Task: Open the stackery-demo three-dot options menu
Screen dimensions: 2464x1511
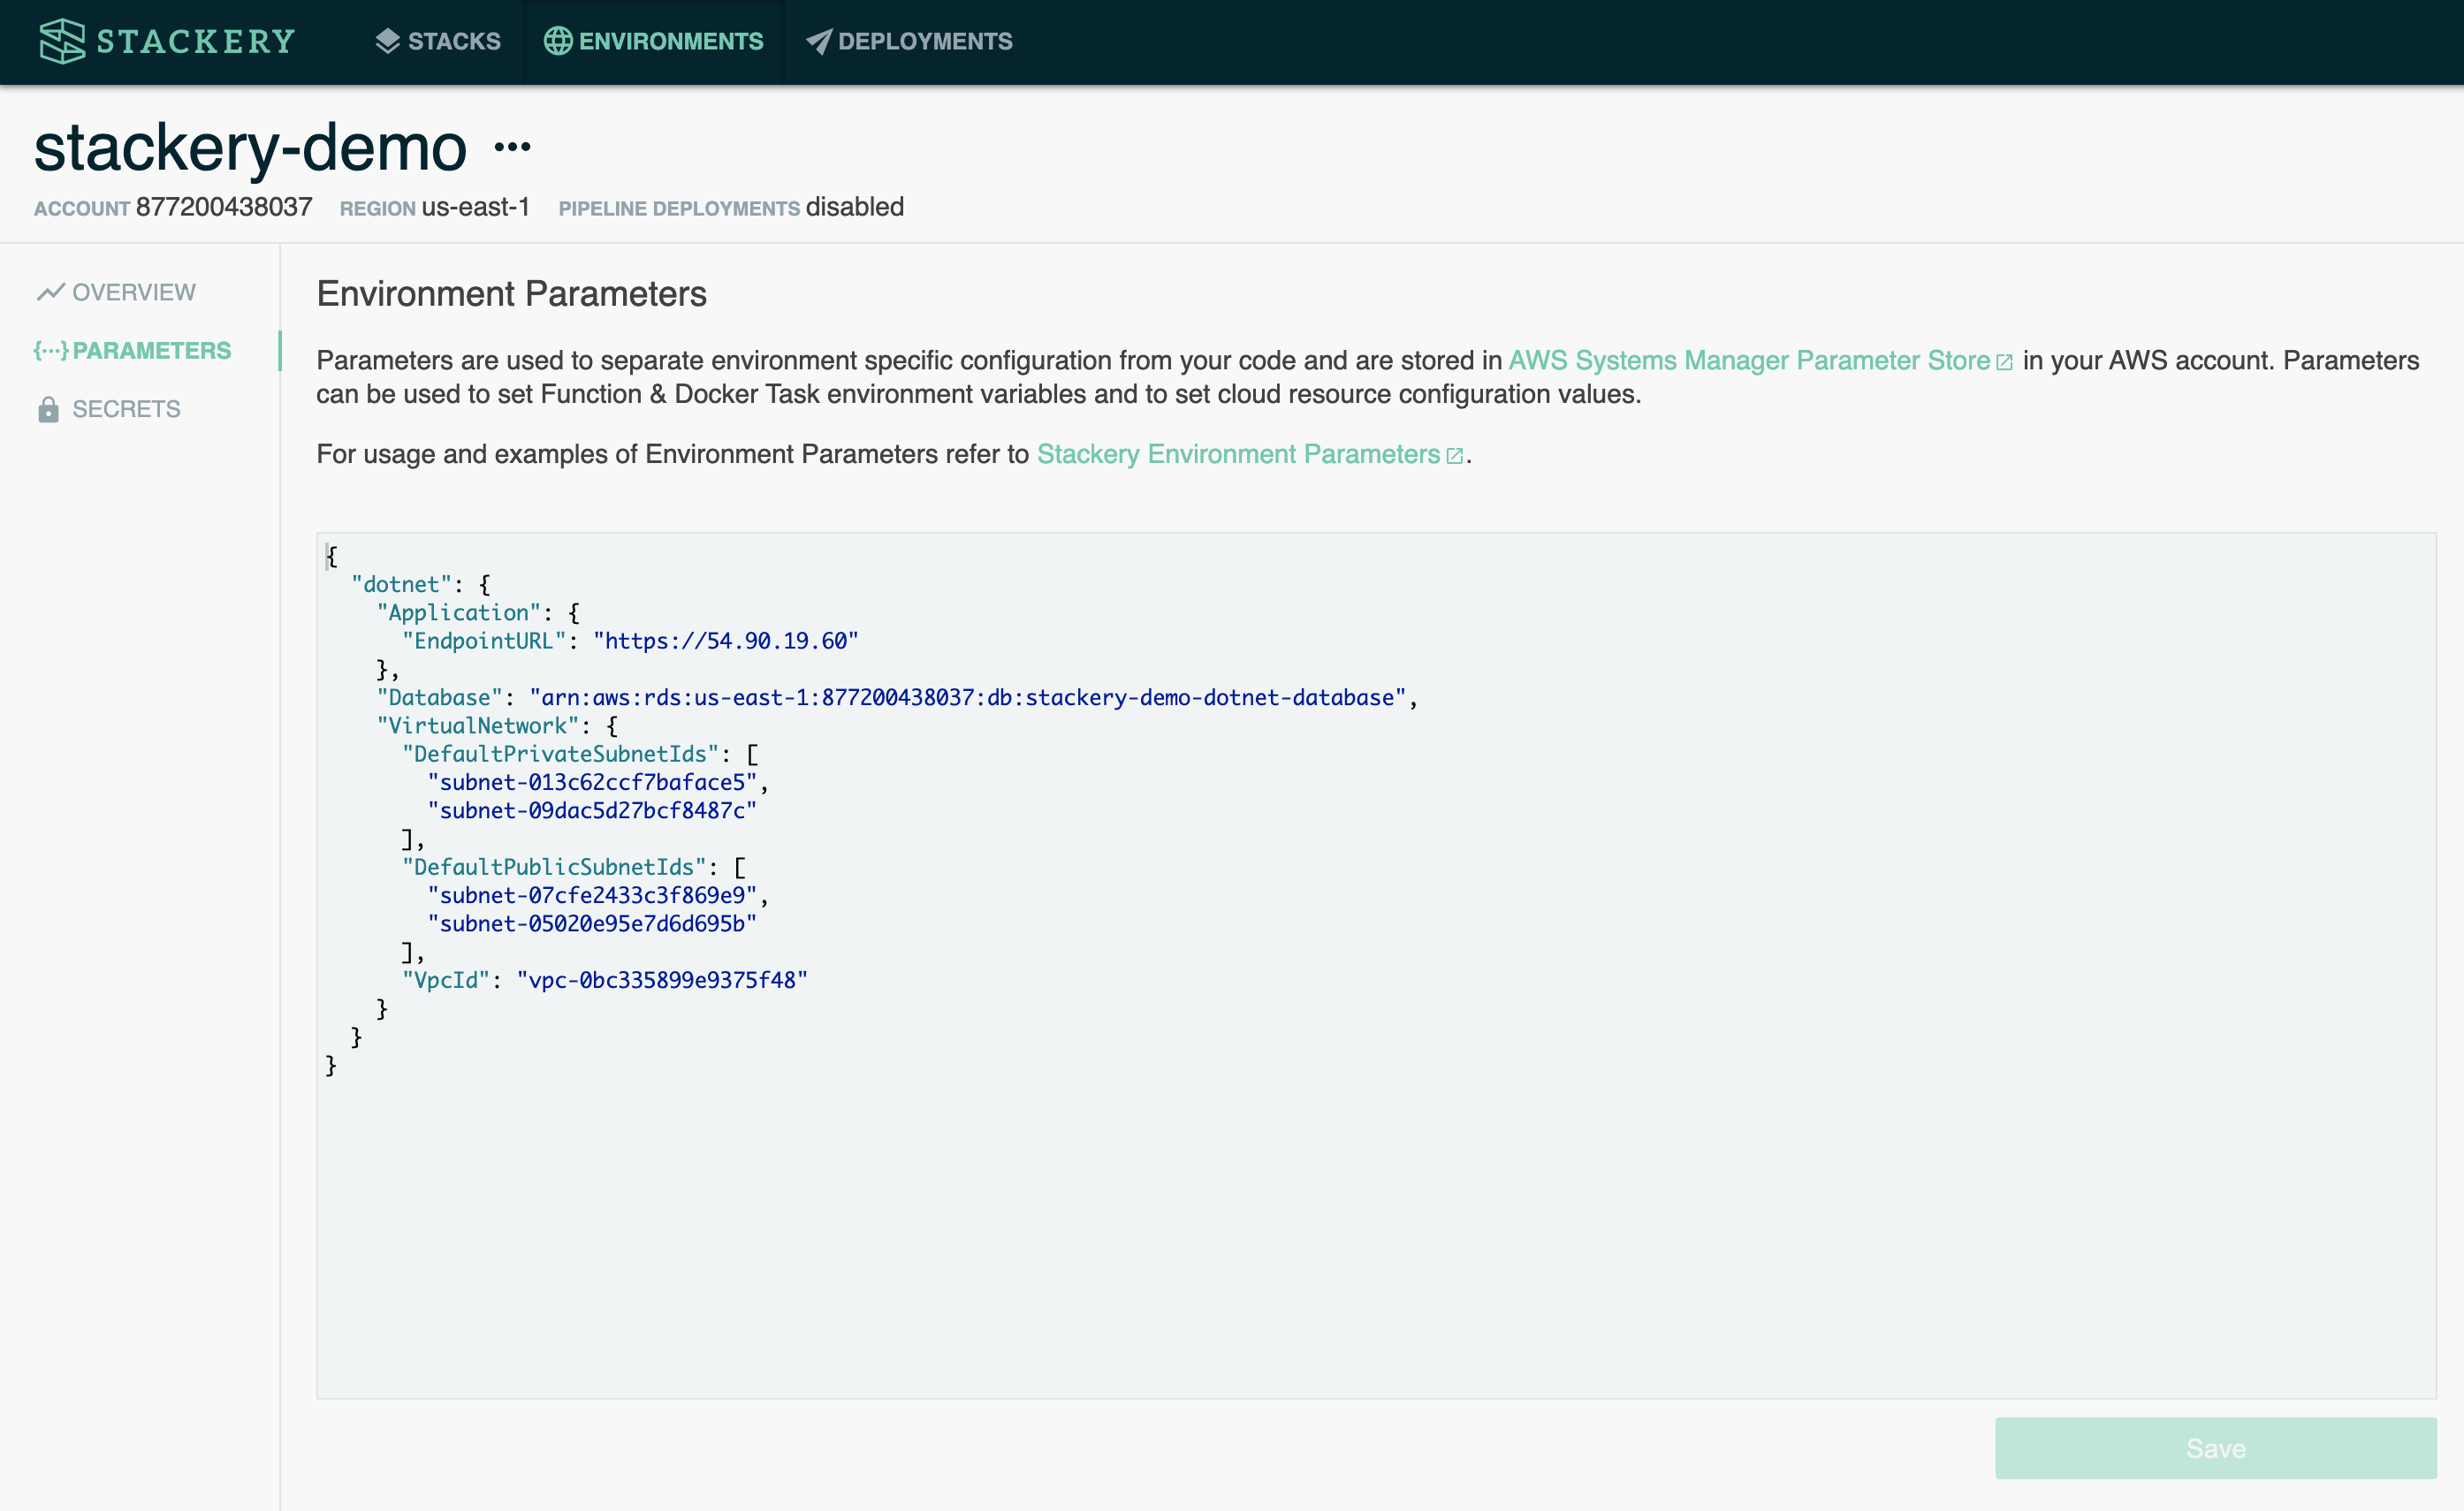Action: (513, 147)
